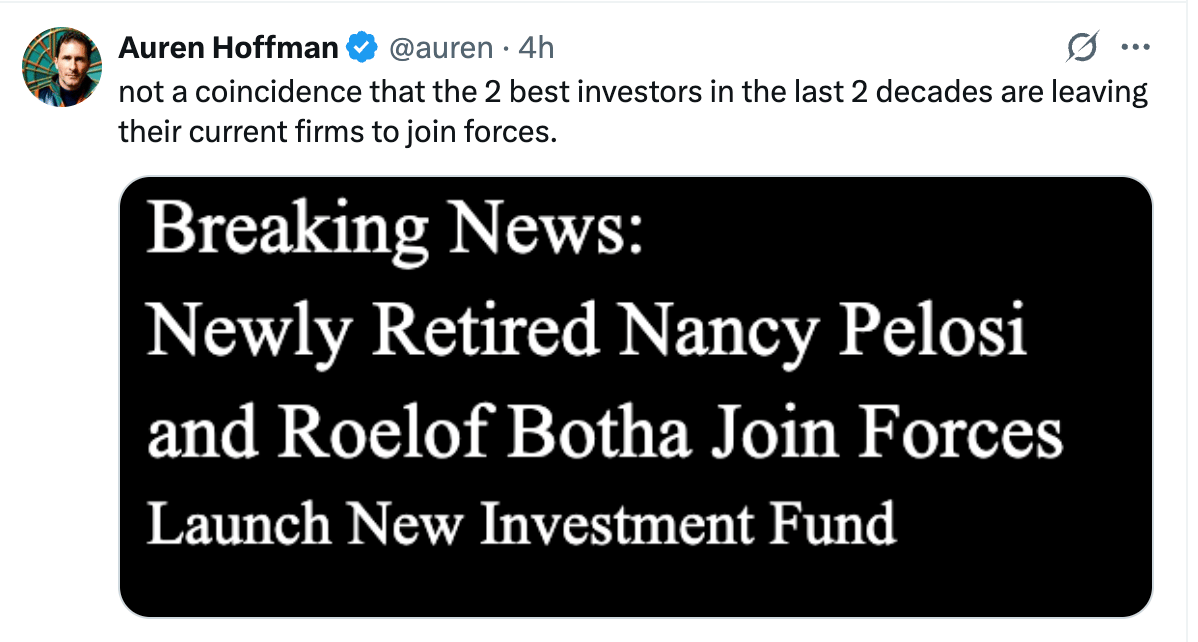
Task: Open the three-dot More options menu
Action: coord(1135,47)
